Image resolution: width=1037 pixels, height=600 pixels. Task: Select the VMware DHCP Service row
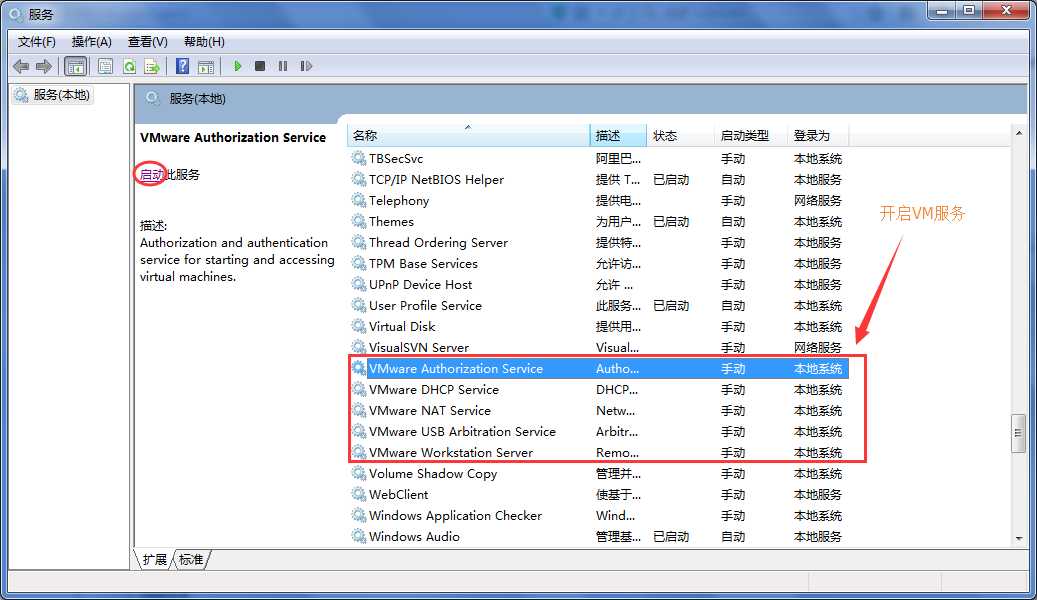[x=599, y=390]
